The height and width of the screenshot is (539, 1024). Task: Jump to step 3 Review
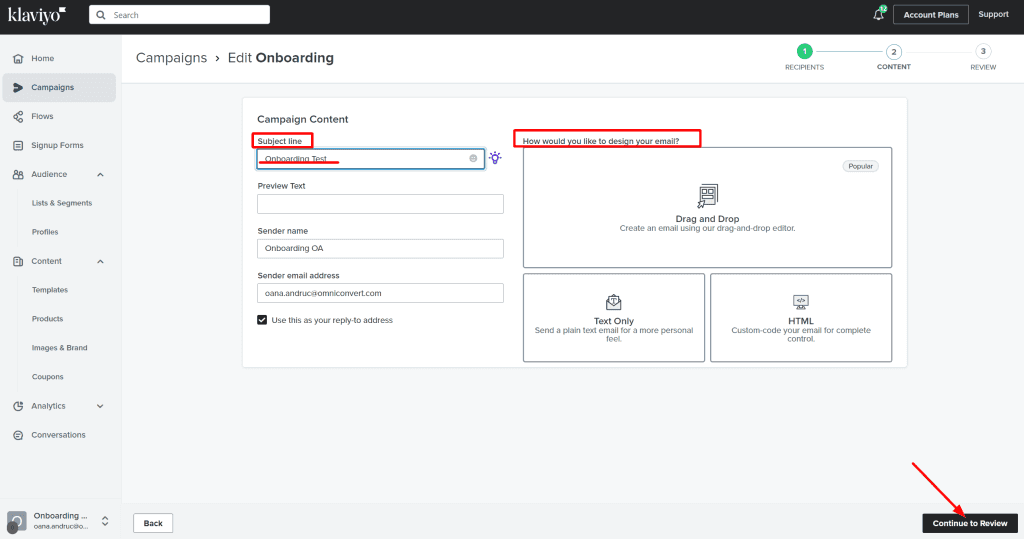983,52
